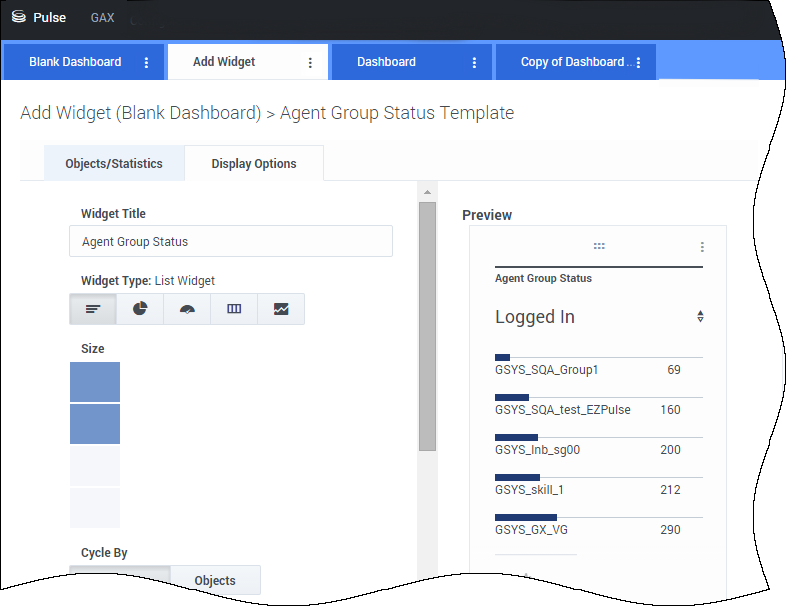Open Blank Dashboard tab options menu
The width and height of the screenshot is (787, 607).
coord(147,62)
